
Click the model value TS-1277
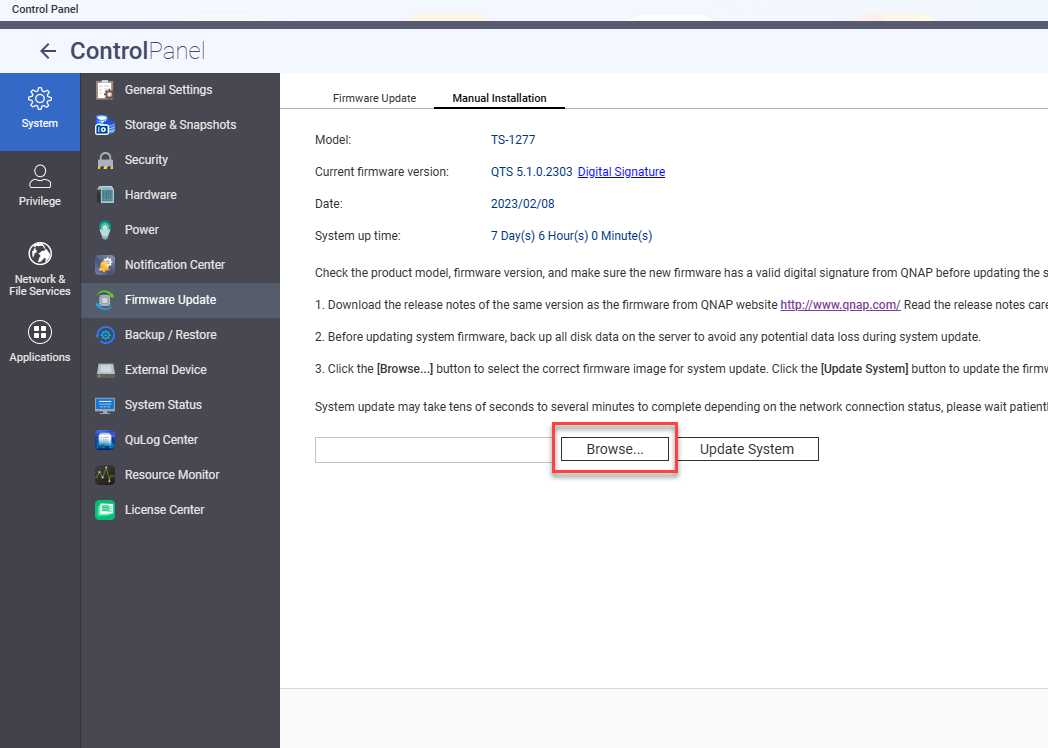pyautogui.click(x=513, y=140)
